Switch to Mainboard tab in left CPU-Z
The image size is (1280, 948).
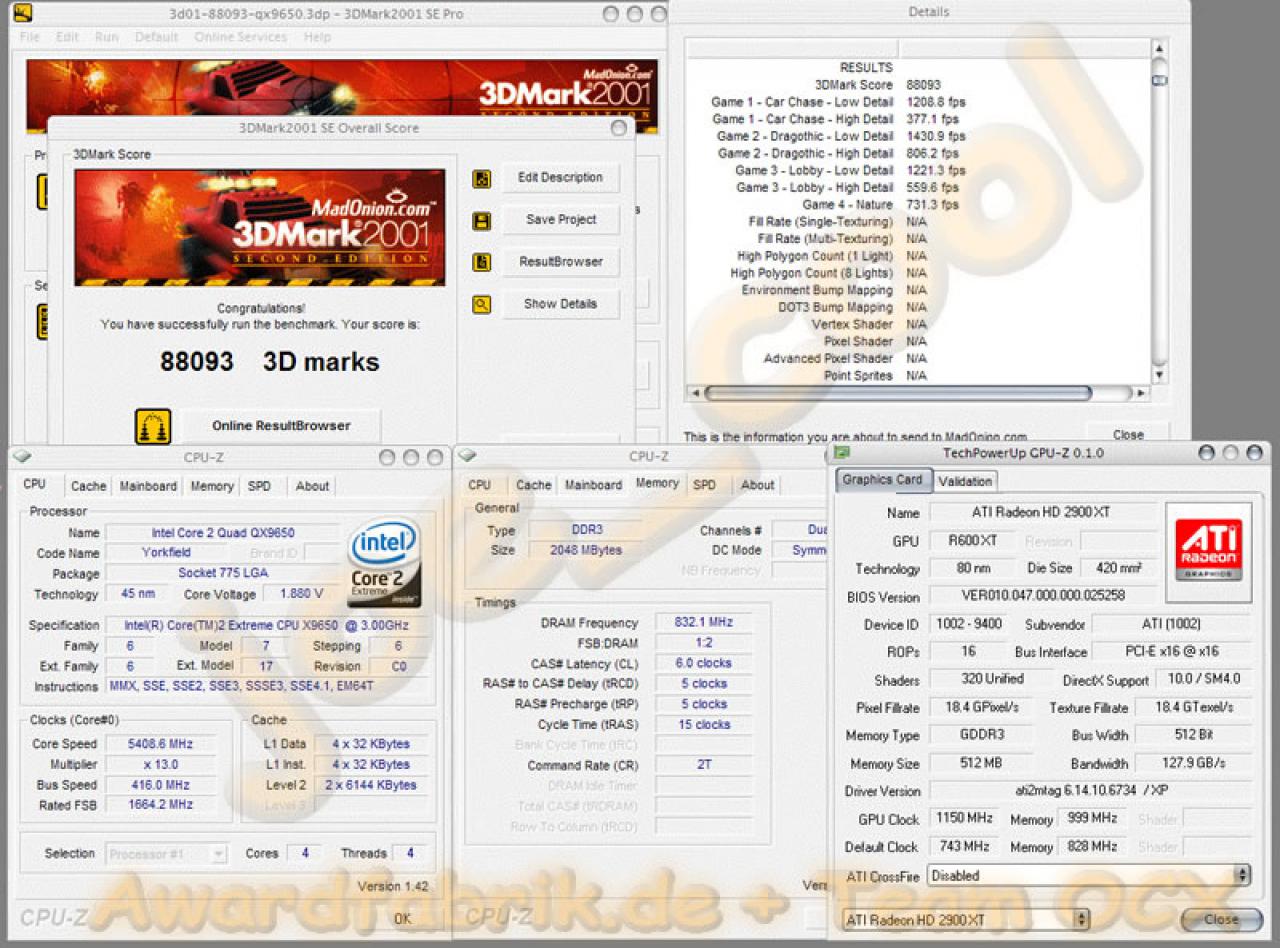coord(148,486)
